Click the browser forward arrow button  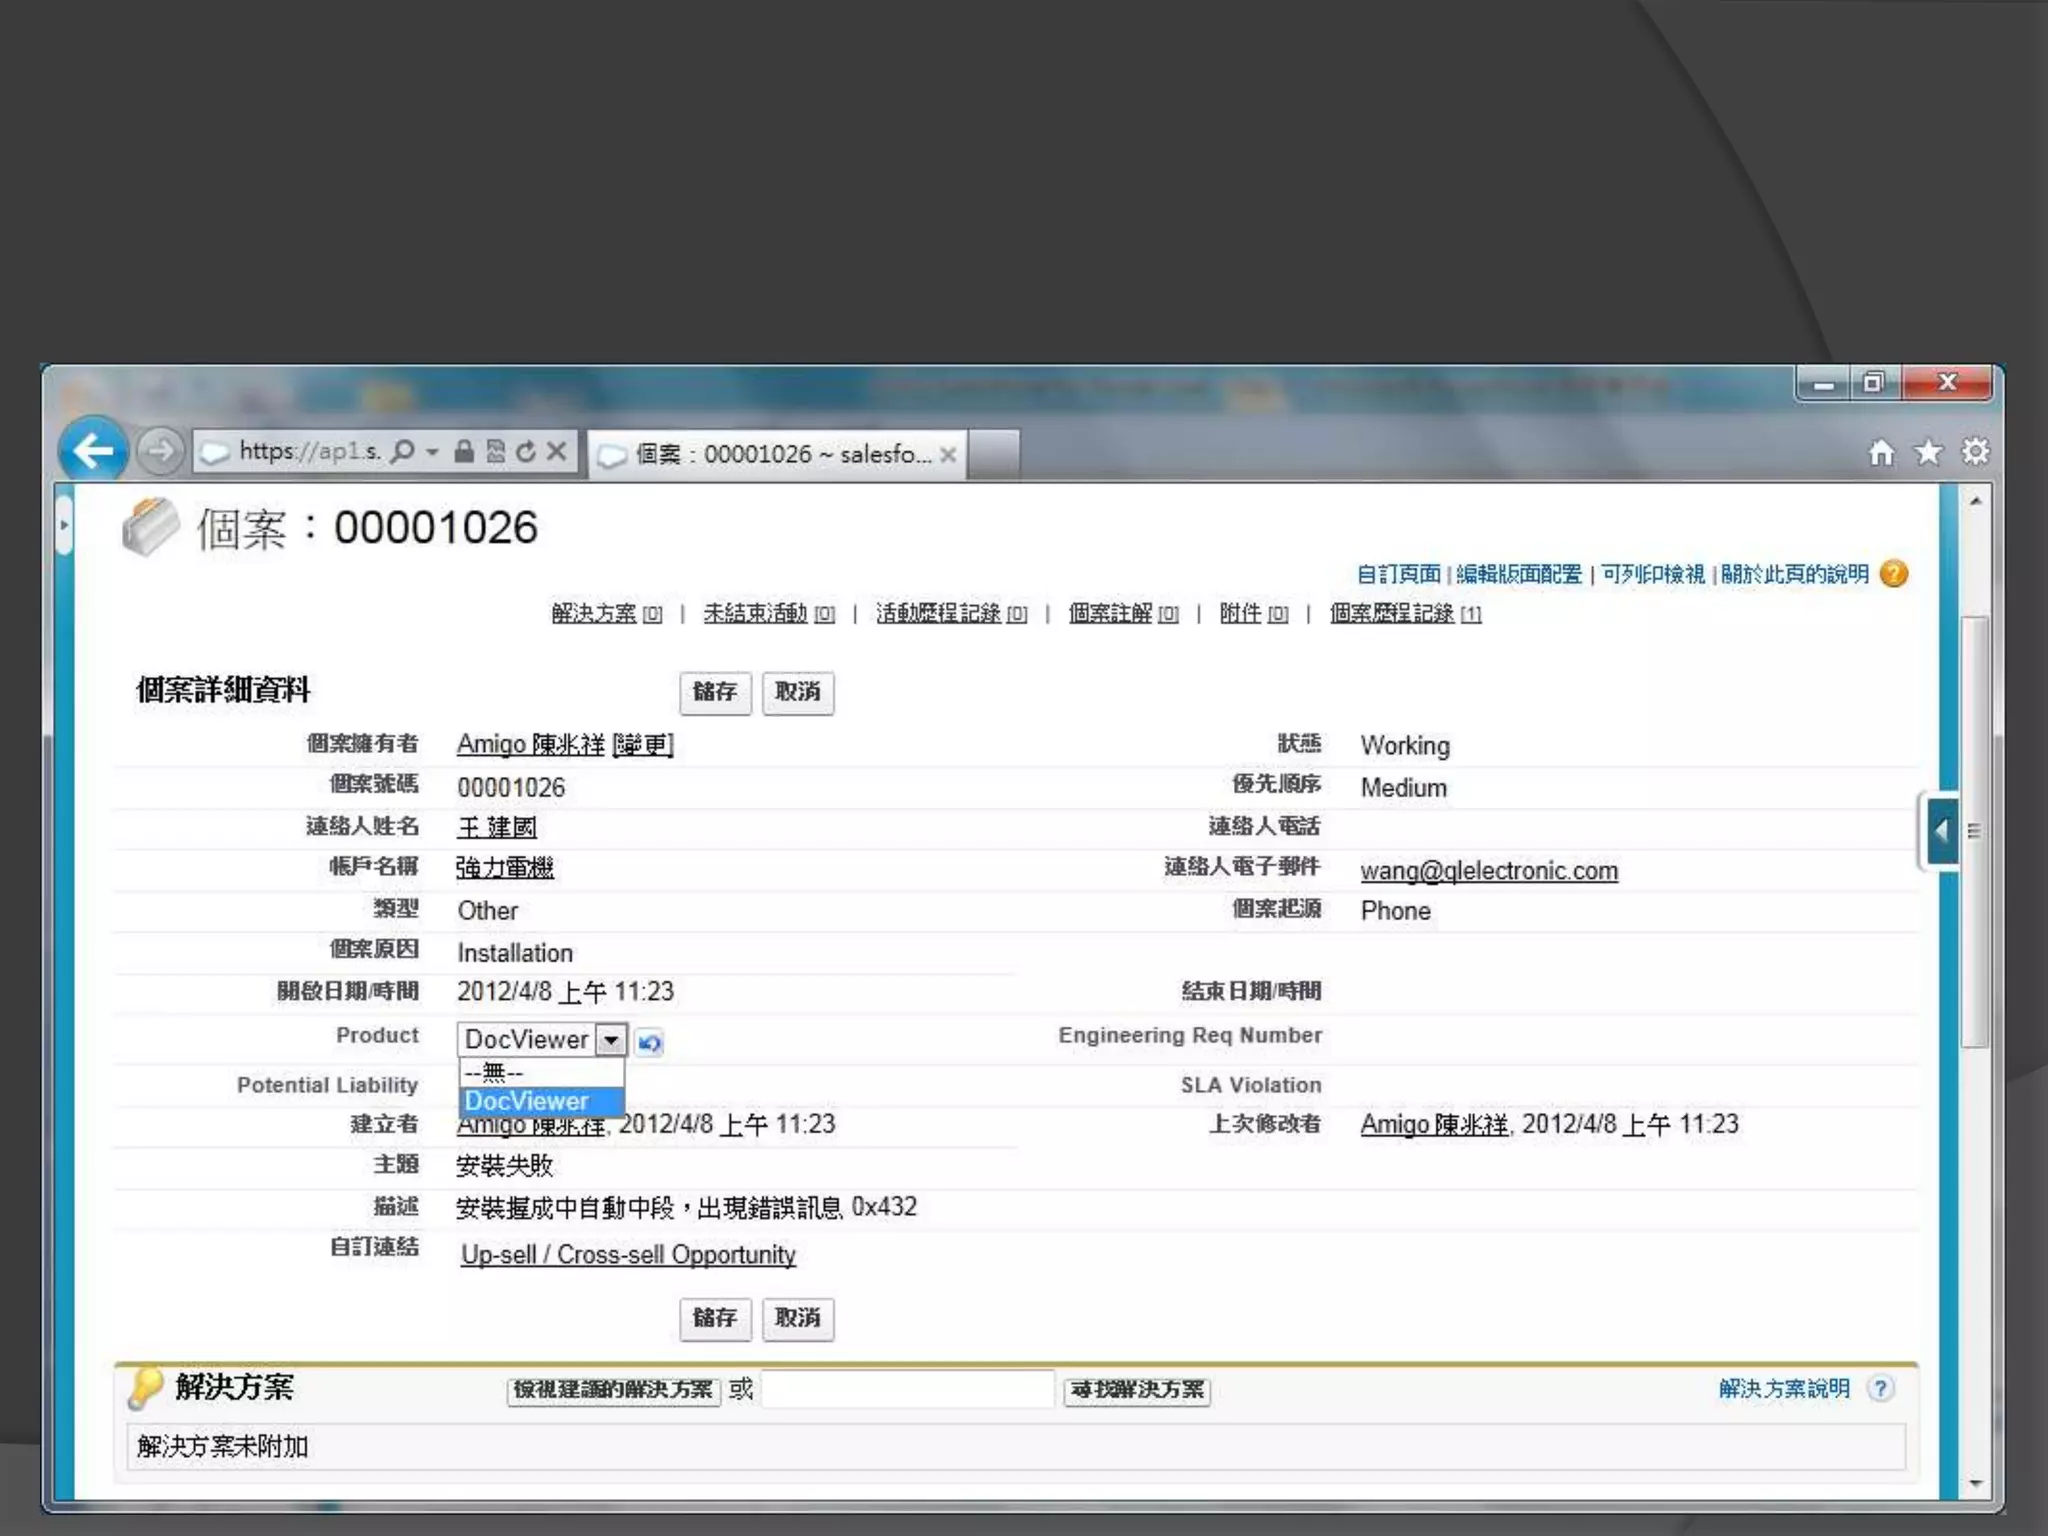(160, 452)
